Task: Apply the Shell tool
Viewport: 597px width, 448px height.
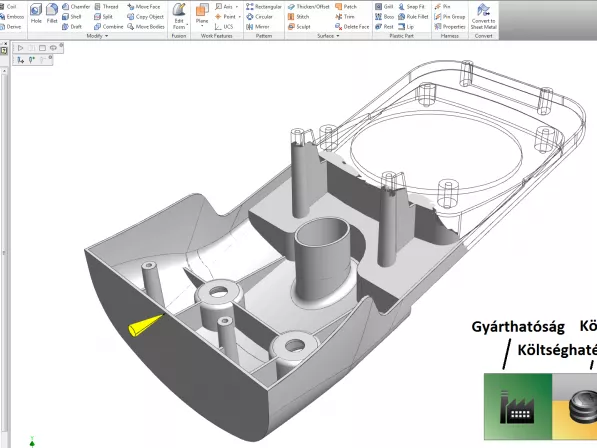Action: coord(72,17)
